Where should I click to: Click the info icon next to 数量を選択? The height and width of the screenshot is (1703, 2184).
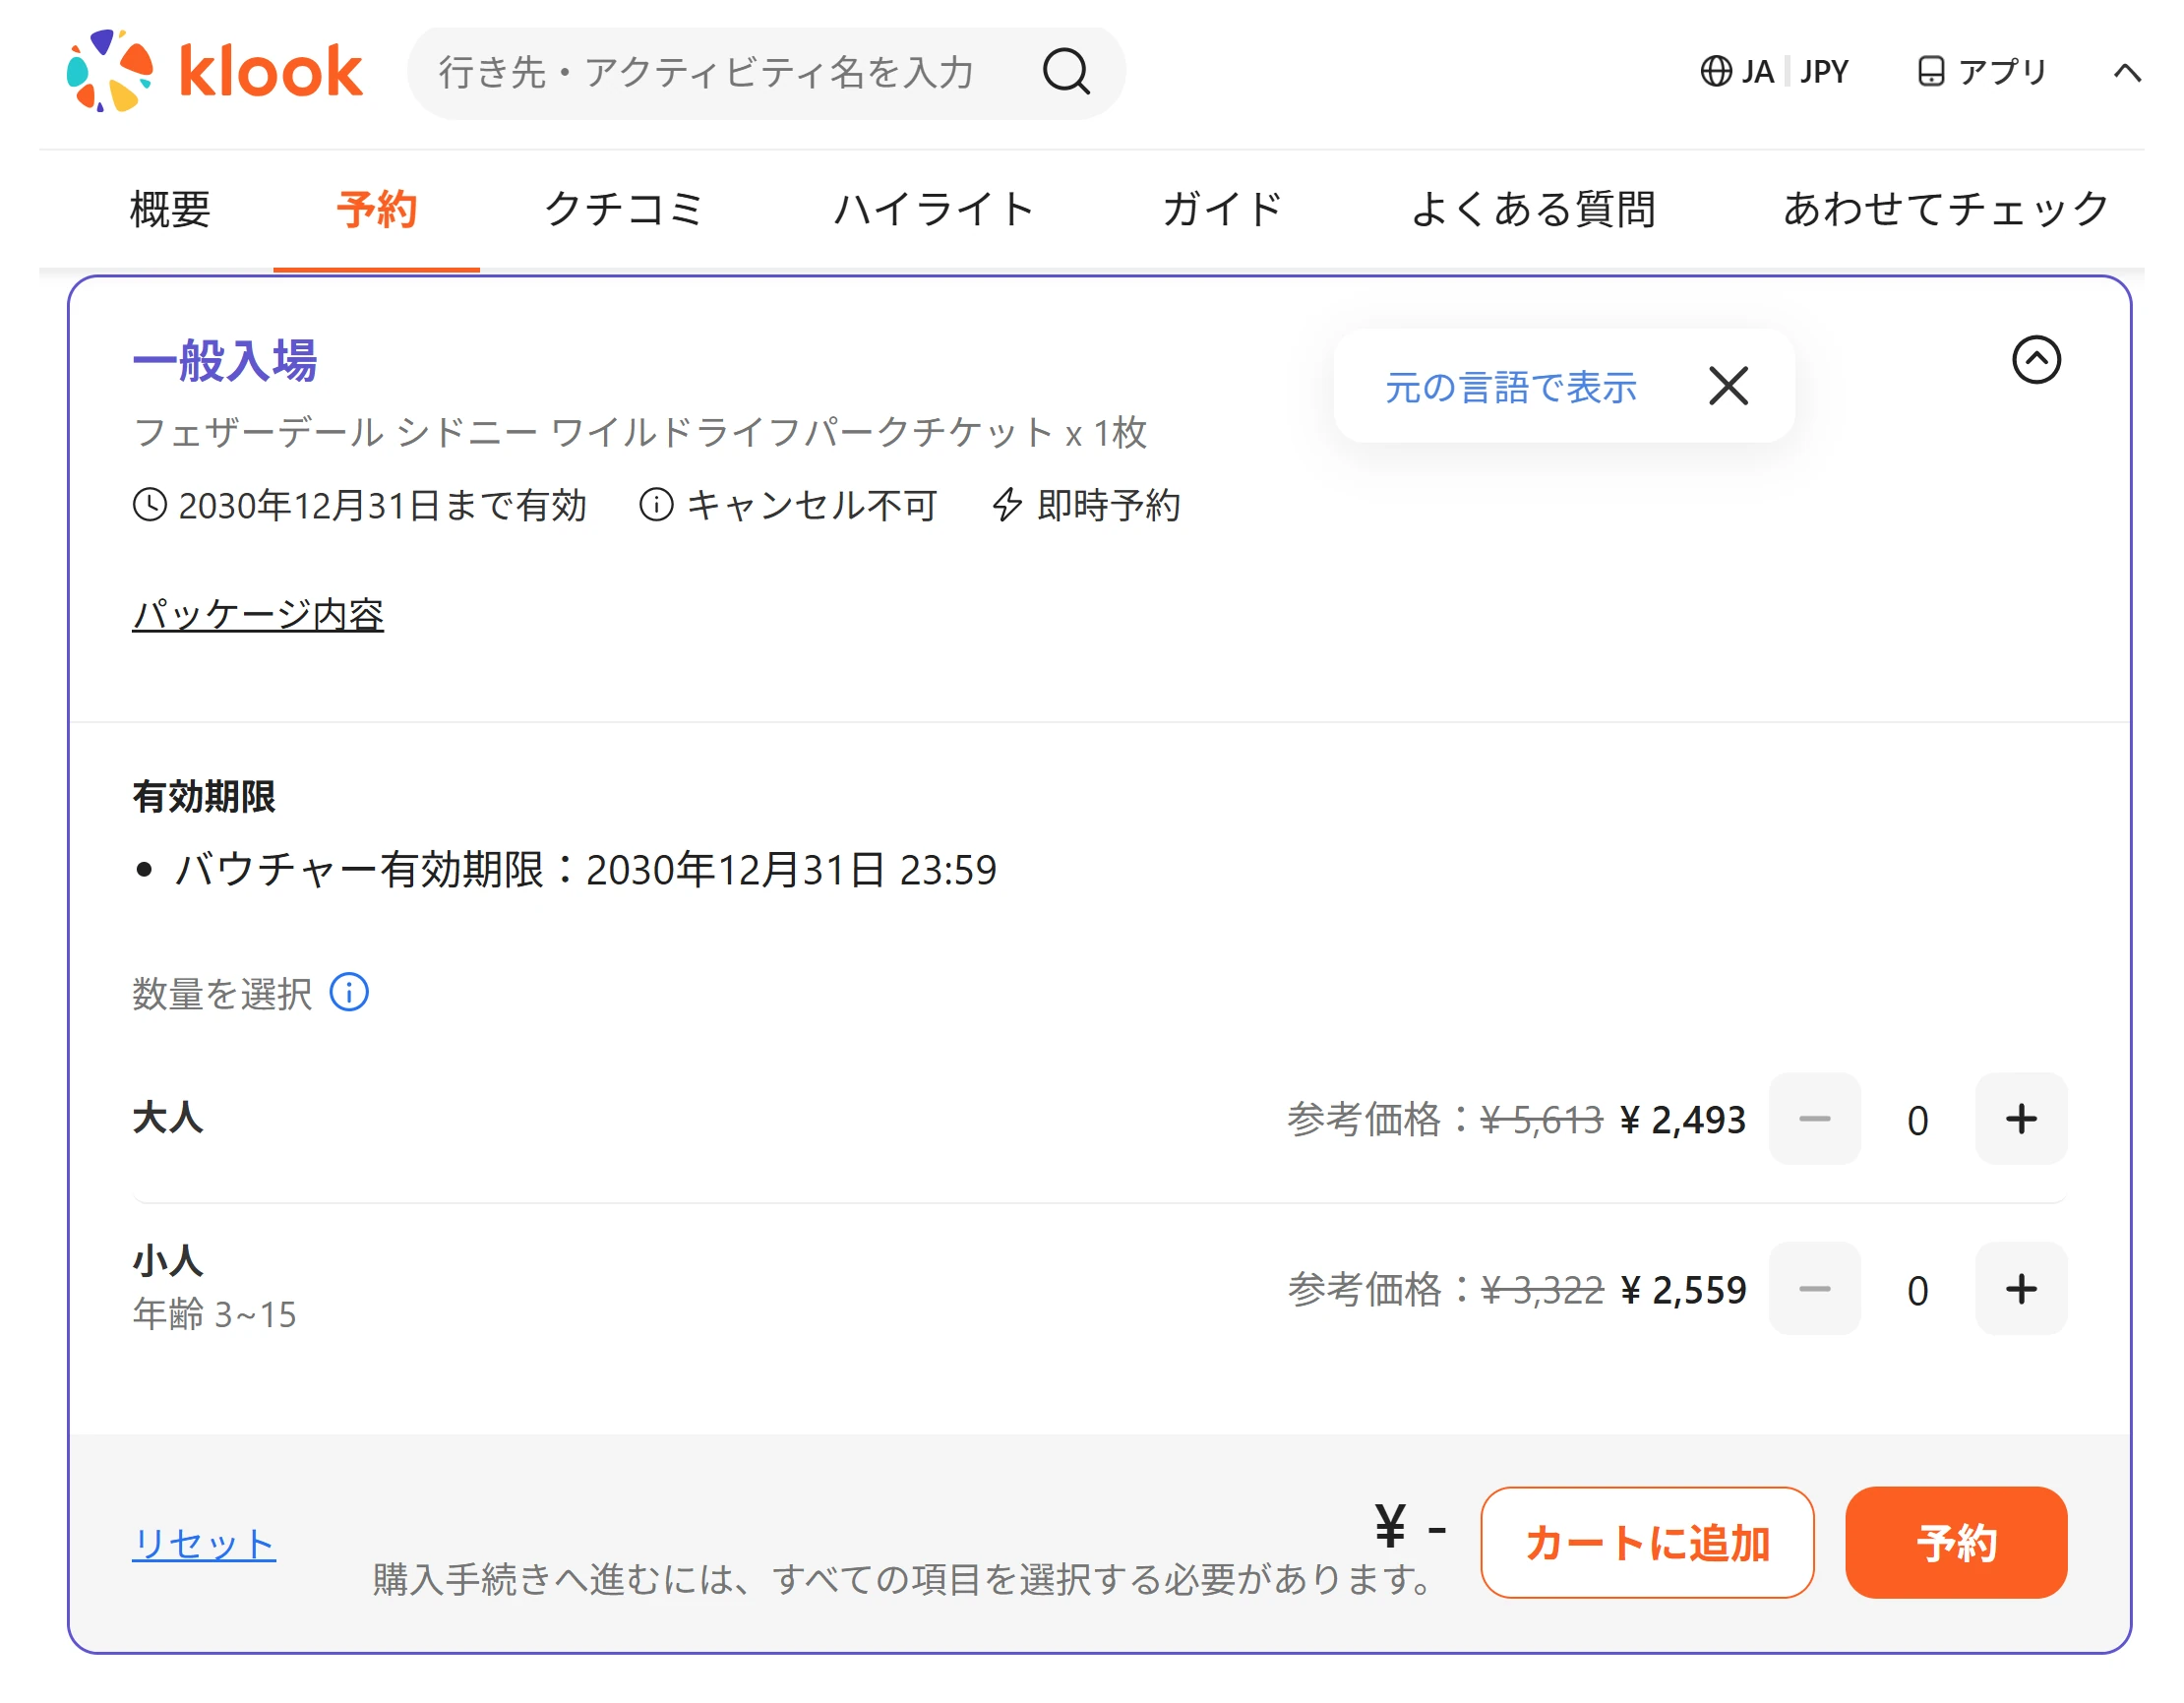click(349, 993)
